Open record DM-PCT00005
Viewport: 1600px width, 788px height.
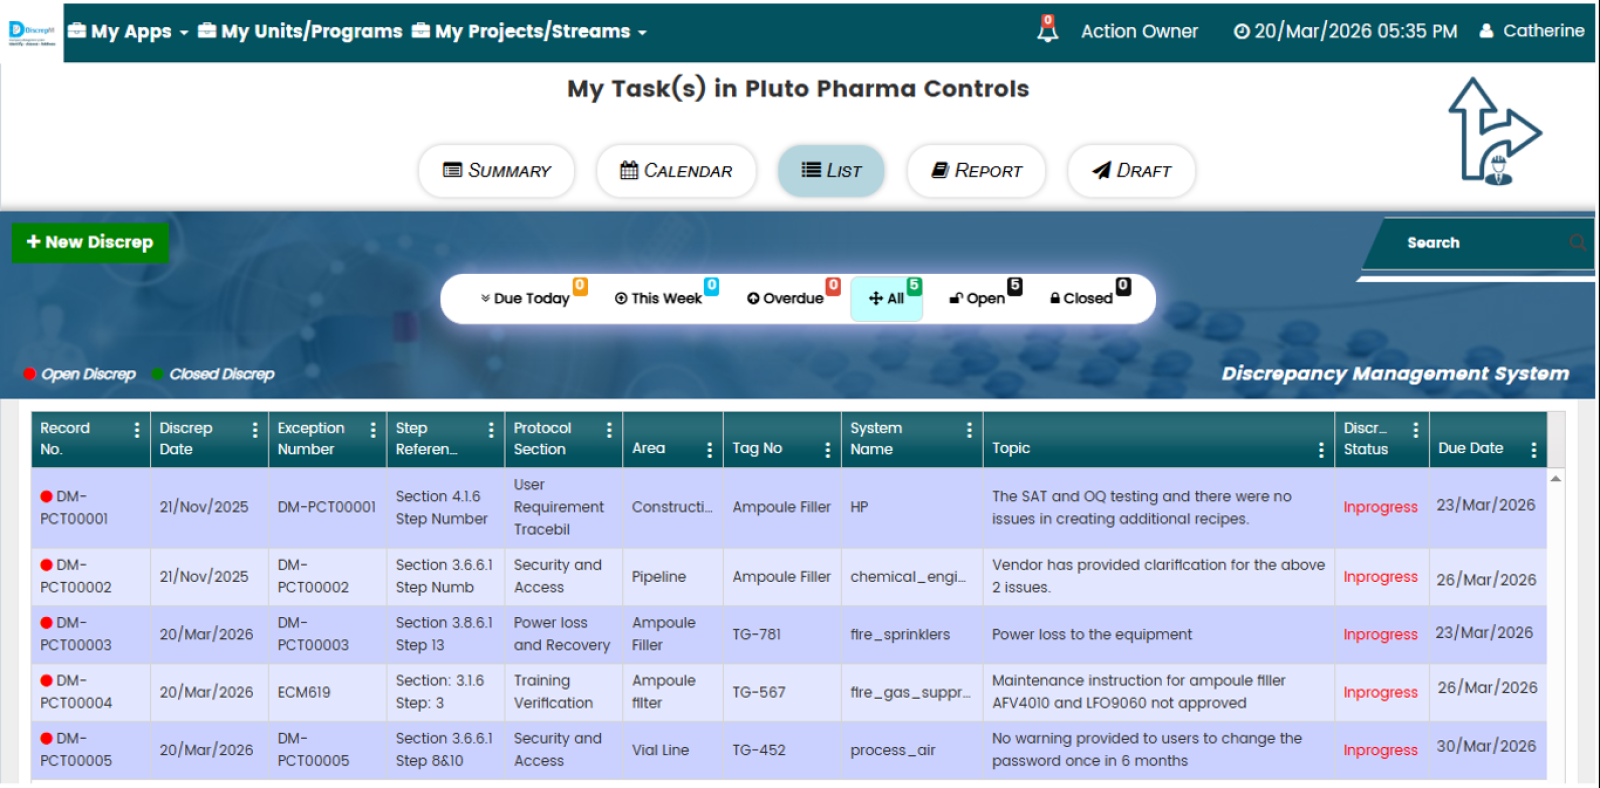(x=76, y=750)
